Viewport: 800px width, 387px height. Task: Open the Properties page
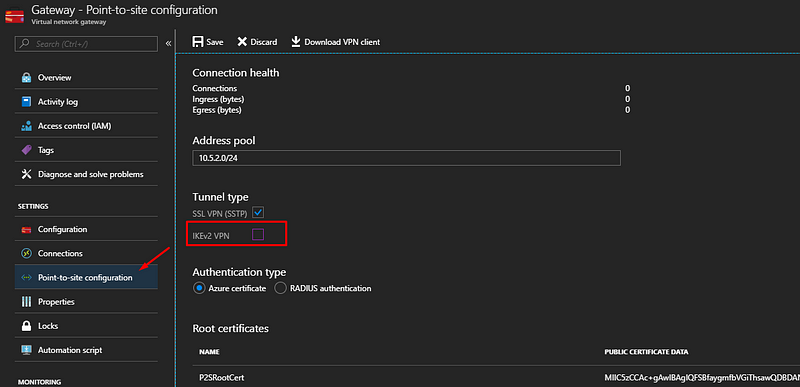click(86, 302)
